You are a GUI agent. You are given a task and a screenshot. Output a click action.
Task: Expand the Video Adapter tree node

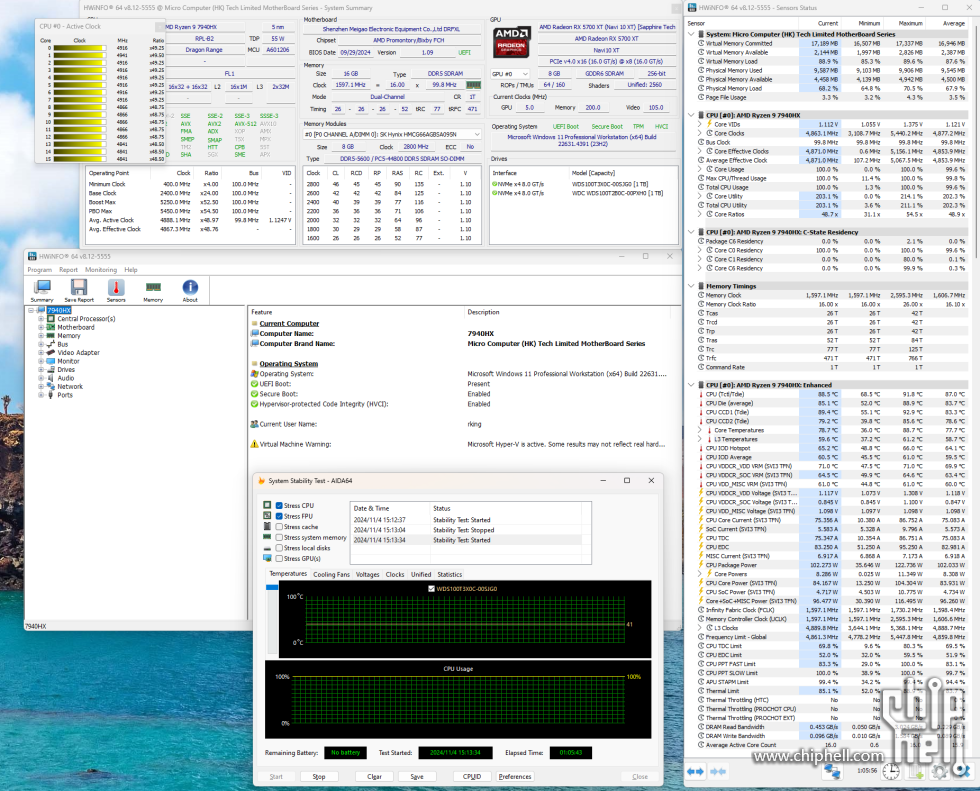pos(41,352)
